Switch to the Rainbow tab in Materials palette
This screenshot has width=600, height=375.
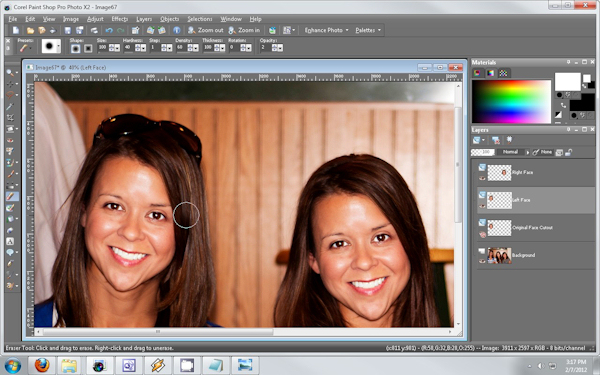[490, 73]
